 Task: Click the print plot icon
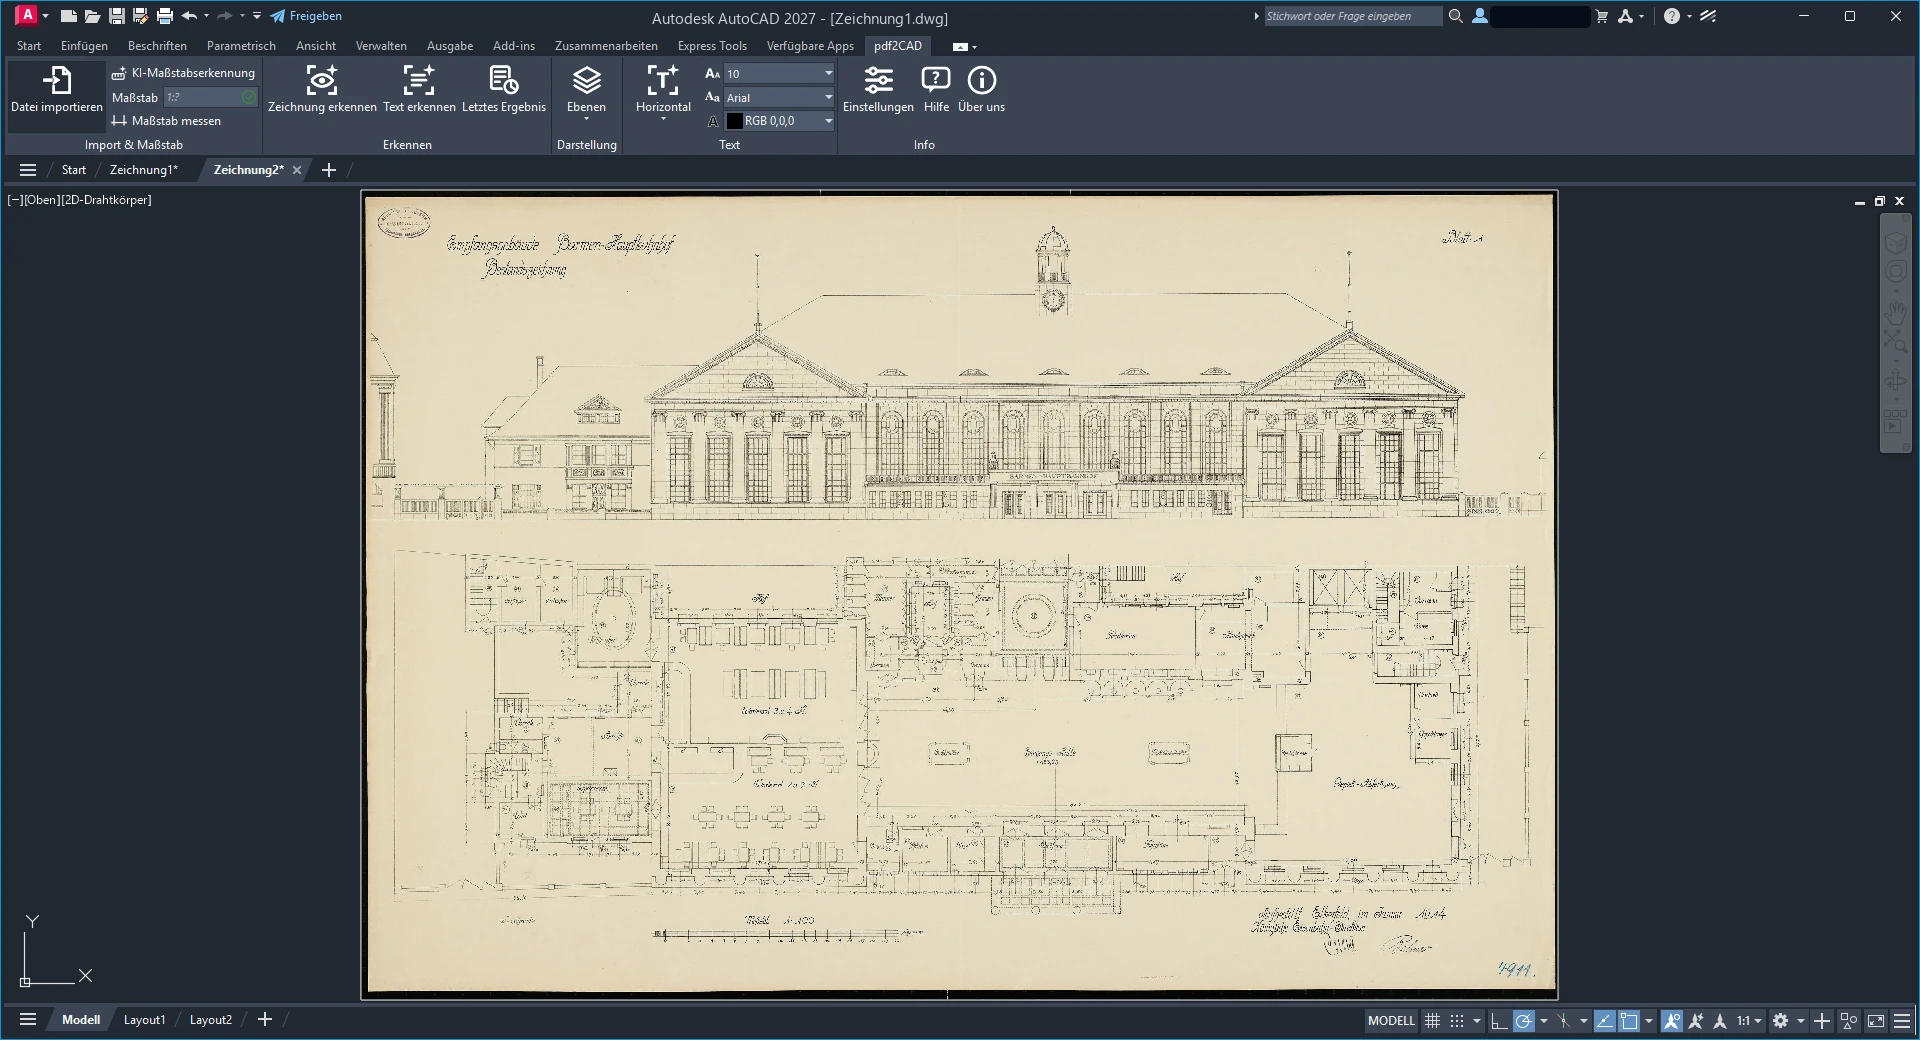click(x=165, y=16)
